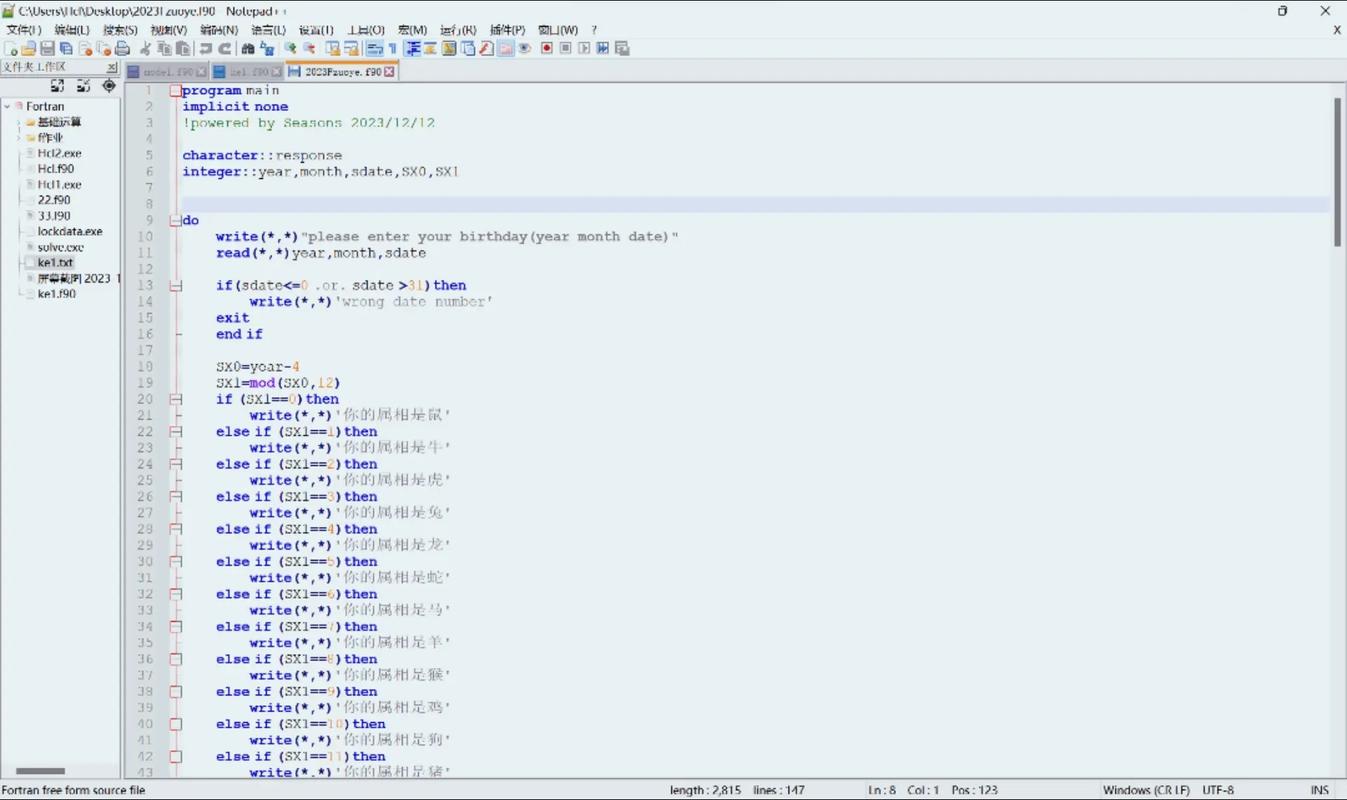Click the folder panel horizontal scrollbar
Screen dimensions: 1347x800
[x=40, y=771]
